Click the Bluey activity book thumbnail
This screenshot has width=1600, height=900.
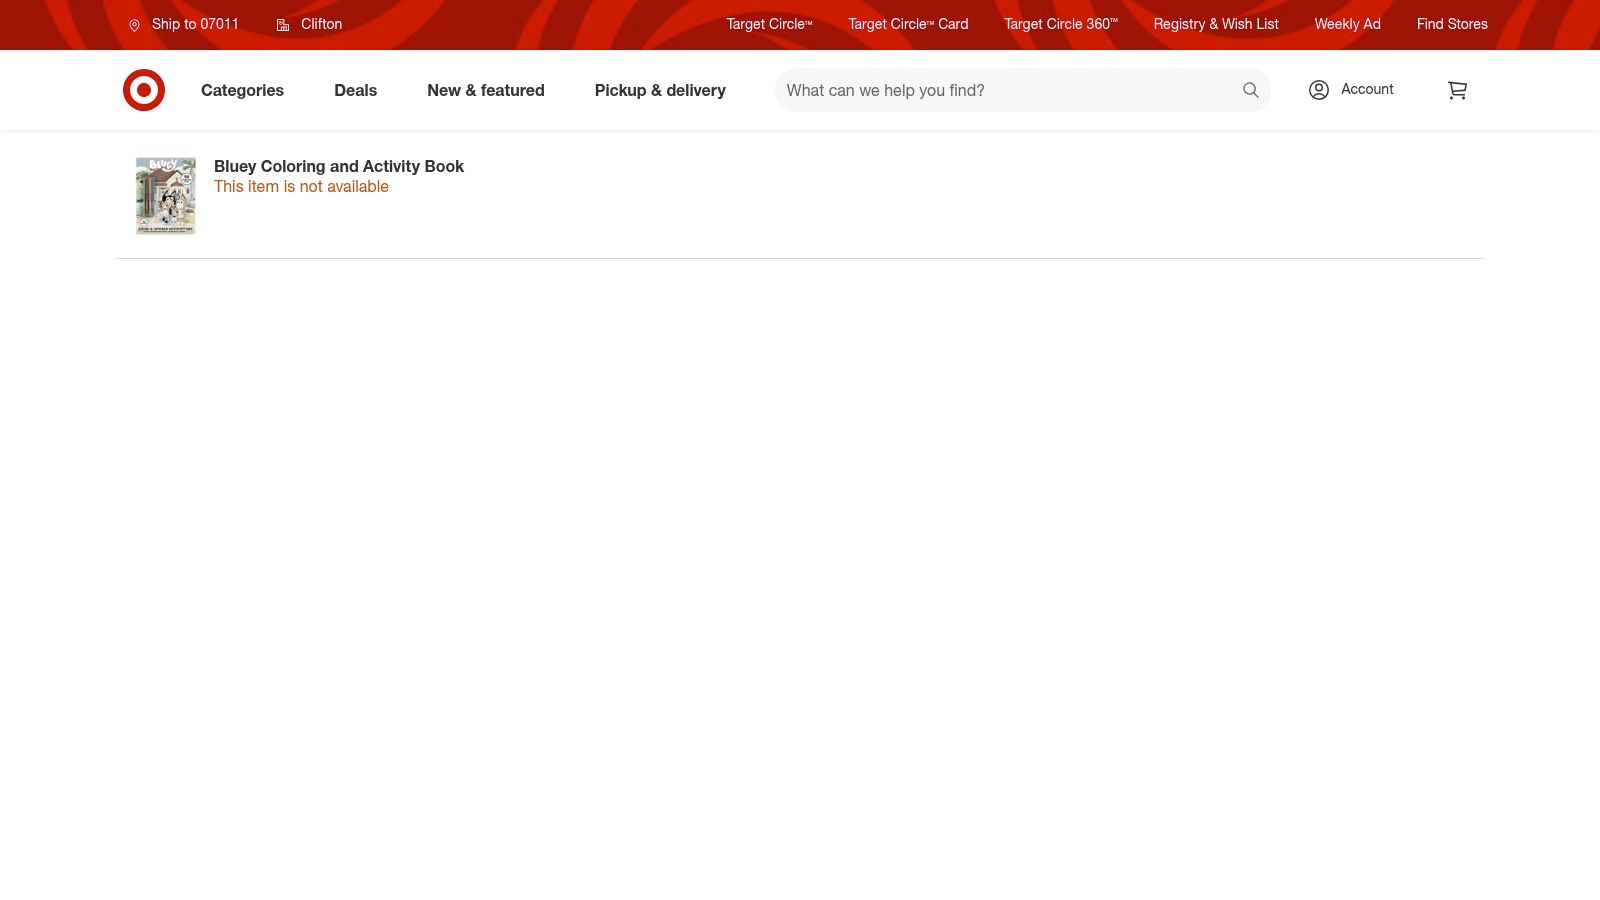[x=165, y=195]
